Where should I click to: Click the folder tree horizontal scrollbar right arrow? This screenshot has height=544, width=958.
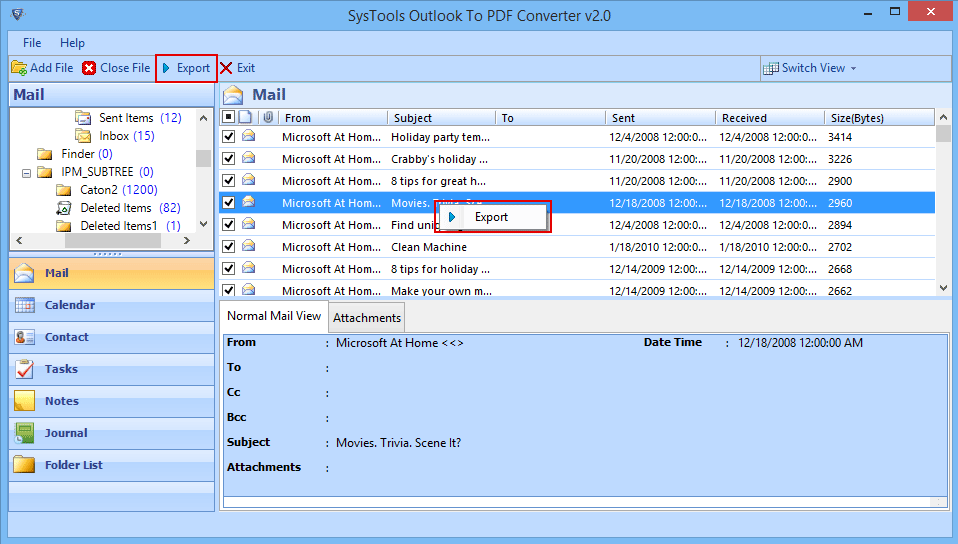point(187,241)
